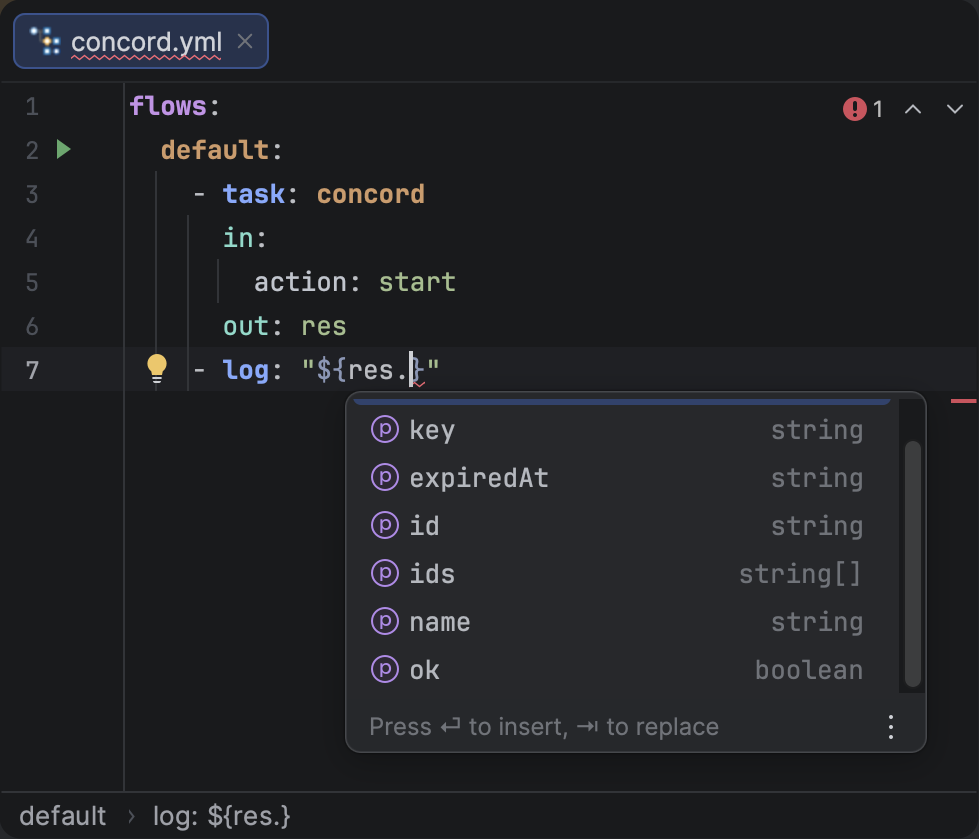This screenshot has height=839, width=979.
Task: Click the red error indicator icon
Action: 854,109
